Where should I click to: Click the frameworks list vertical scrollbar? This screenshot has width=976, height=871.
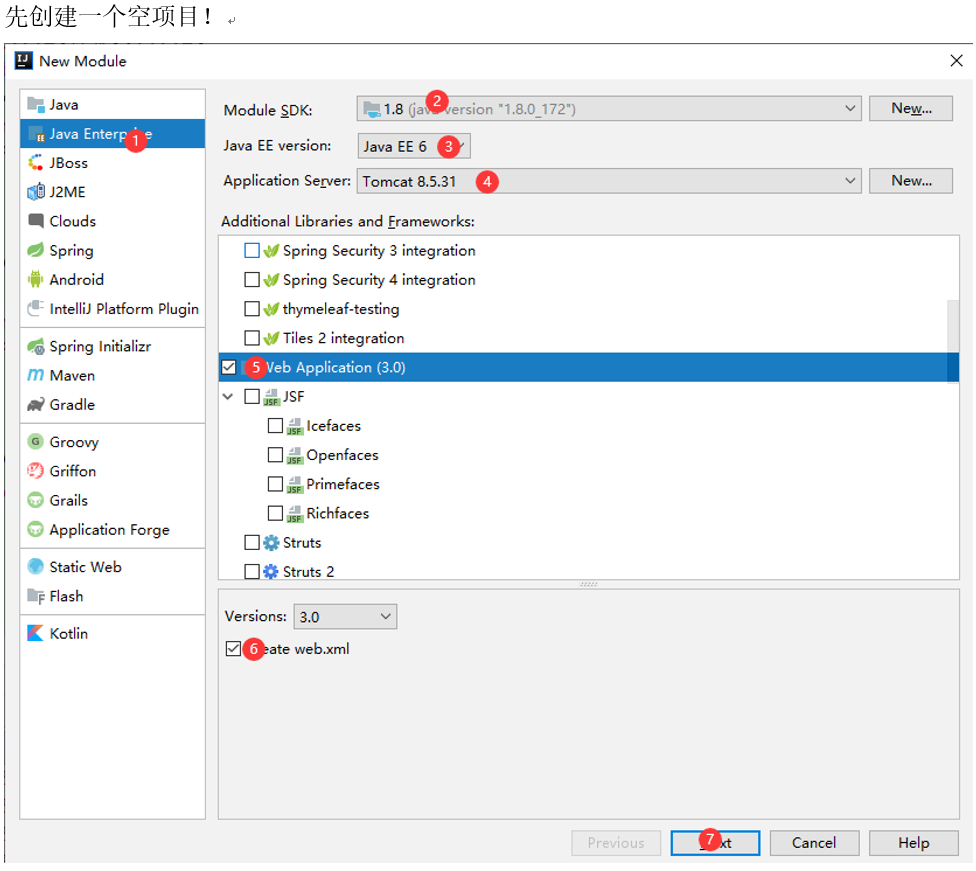[953, 341]
